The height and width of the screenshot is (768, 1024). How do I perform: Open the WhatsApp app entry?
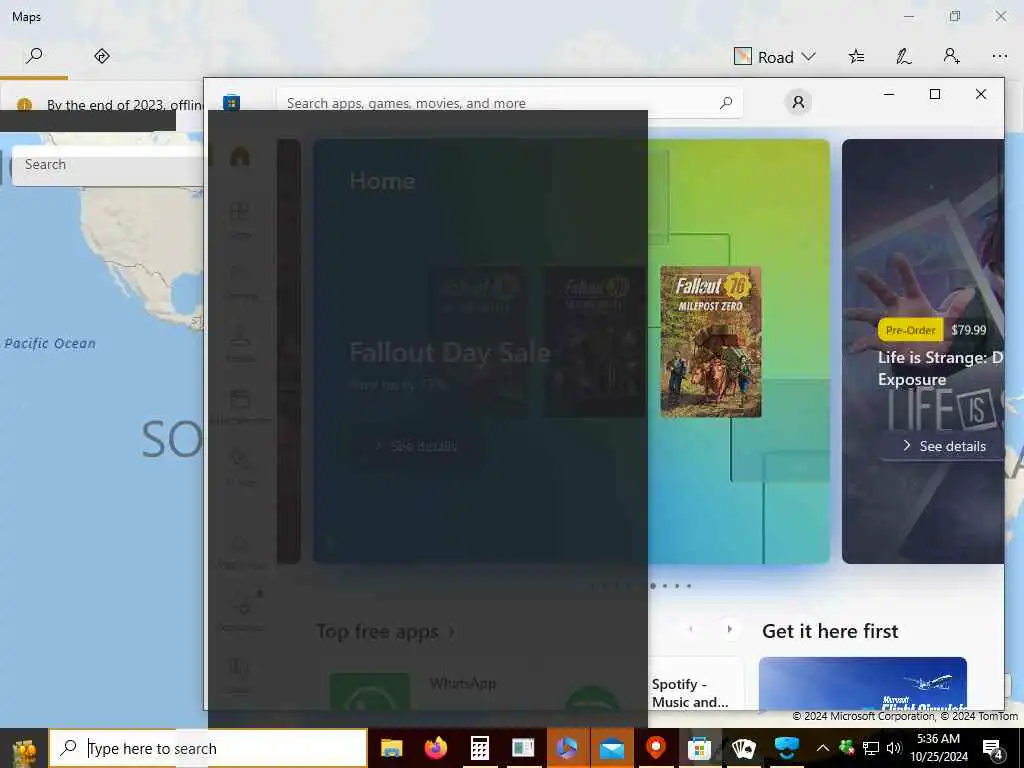pos(462,683)
